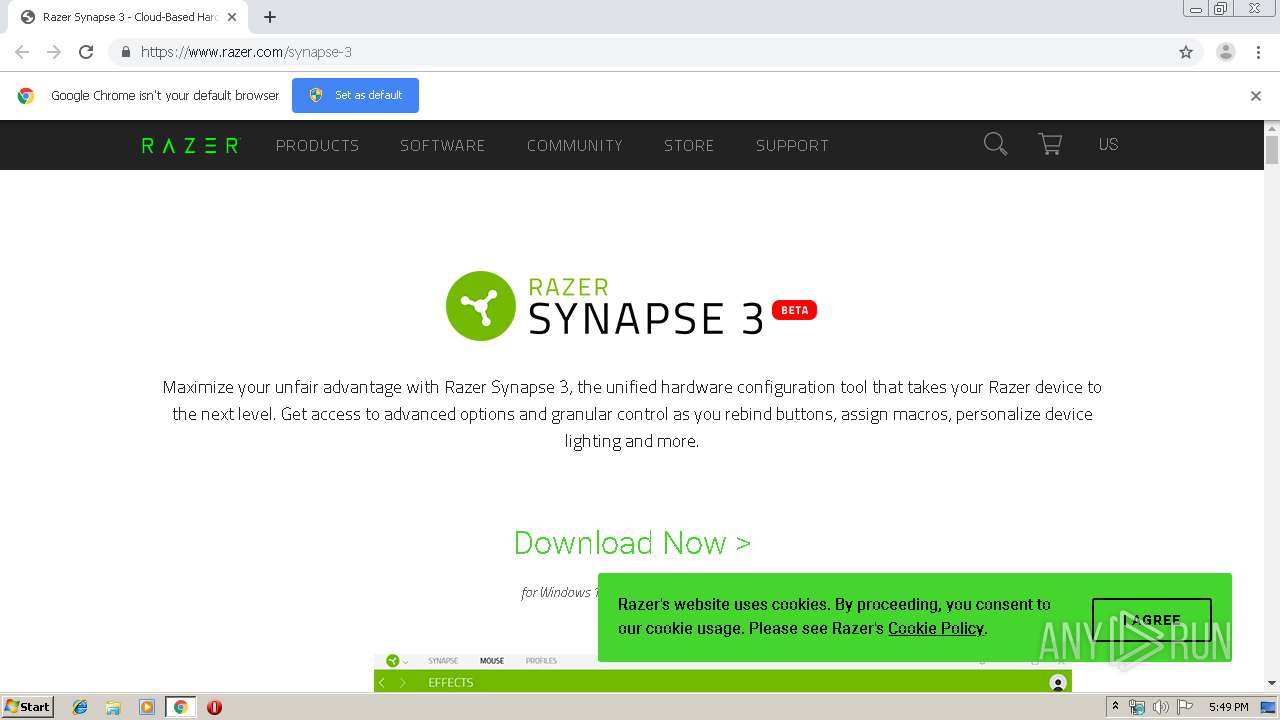Open network tray icon
The width and height of the screenshot is (1280, 720).
pos(1137,707)
